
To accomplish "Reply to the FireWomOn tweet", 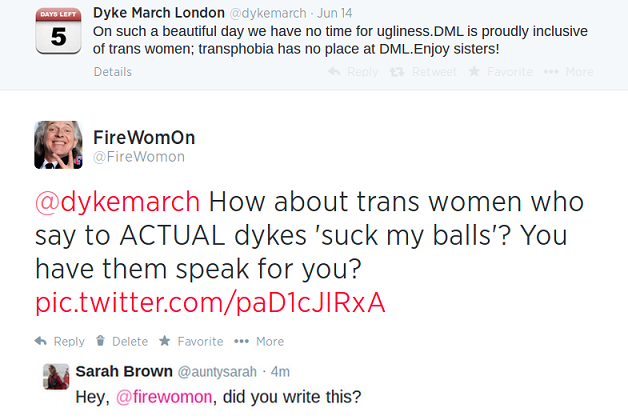I will 62,341.
